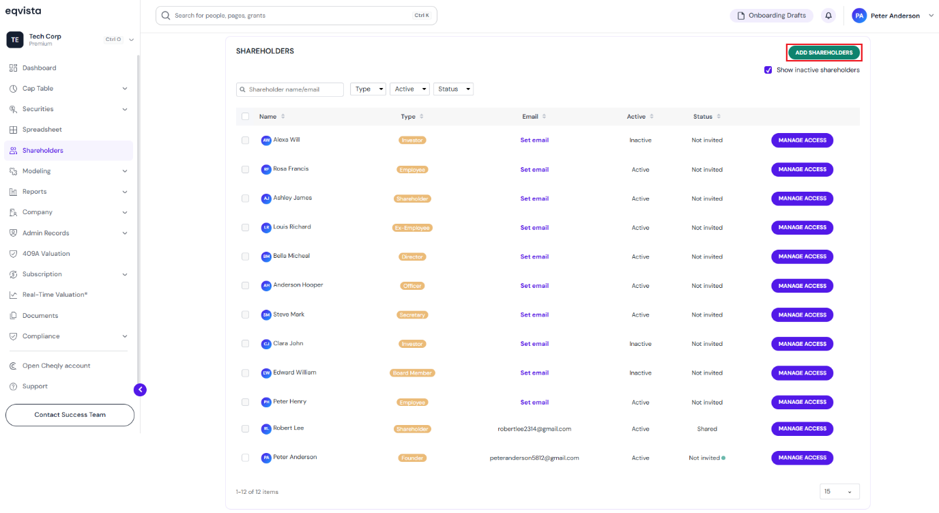The height and width of the screenshot is (513, 939).
Task: Uncheck Show inactive shareholders checkbox
Action: [768, 70]
